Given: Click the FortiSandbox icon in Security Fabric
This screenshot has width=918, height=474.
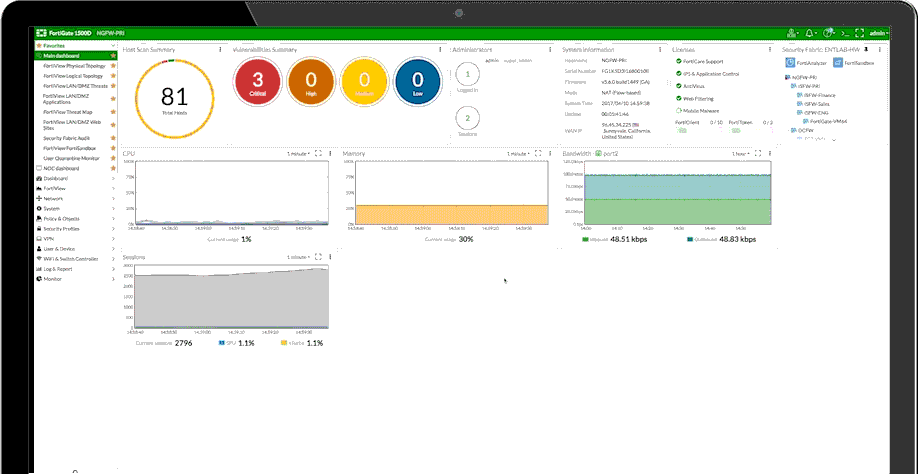Looking at the screenshot, I should click(x=838, y=63).
